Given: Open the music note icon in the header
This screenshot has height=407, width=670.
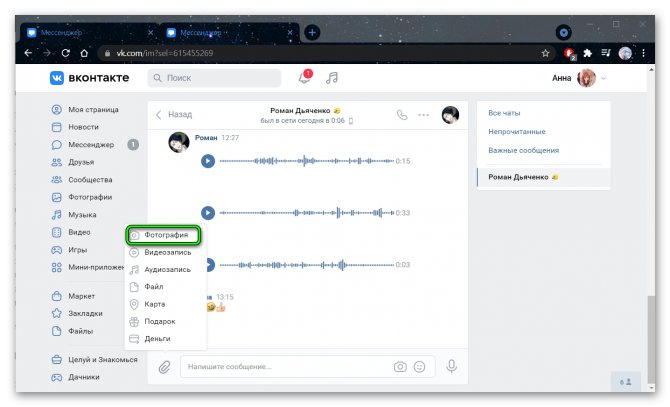Looking at the screenshot, I should tap(332, 78).
